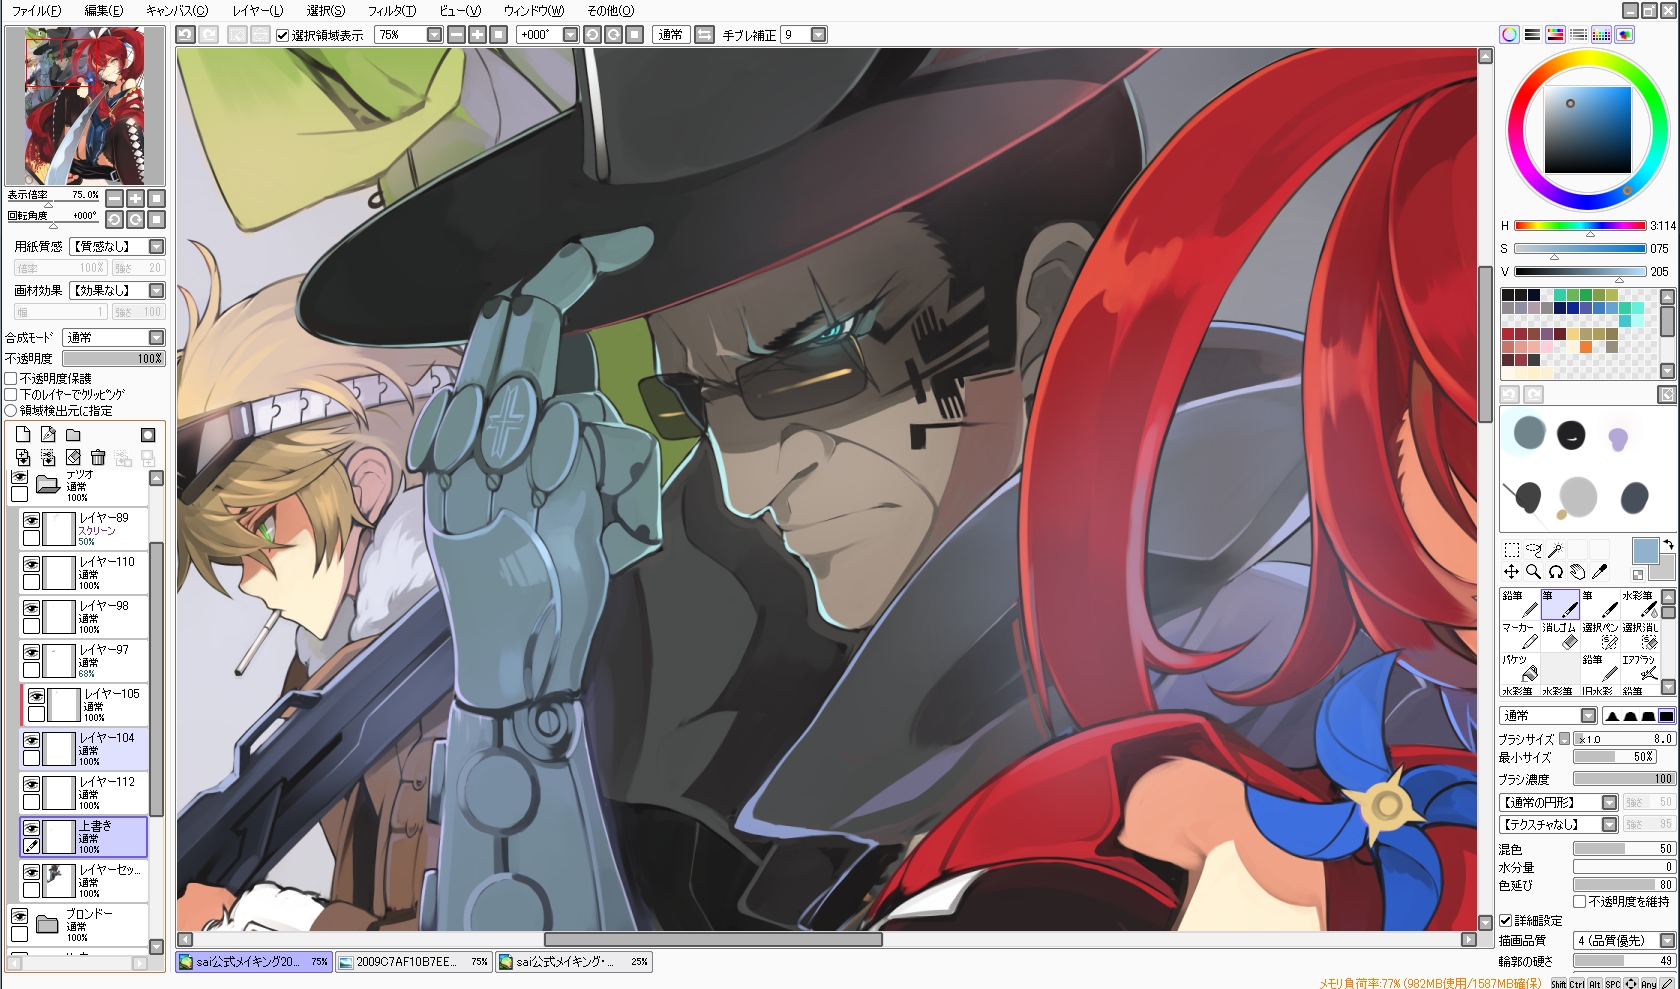Select the rectangular selection tool
The height and width of the screenshot is (989, 1680).
pyautogui.click(x=1512, y=550)
